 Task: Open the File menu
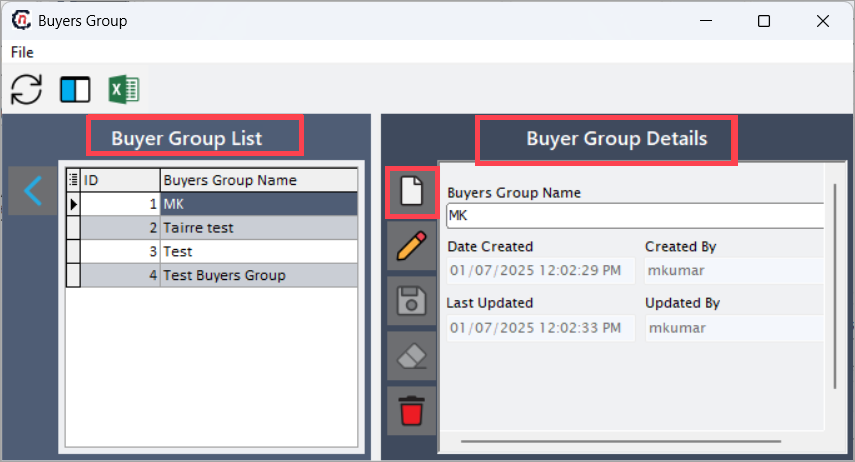[x=22, y=52]
